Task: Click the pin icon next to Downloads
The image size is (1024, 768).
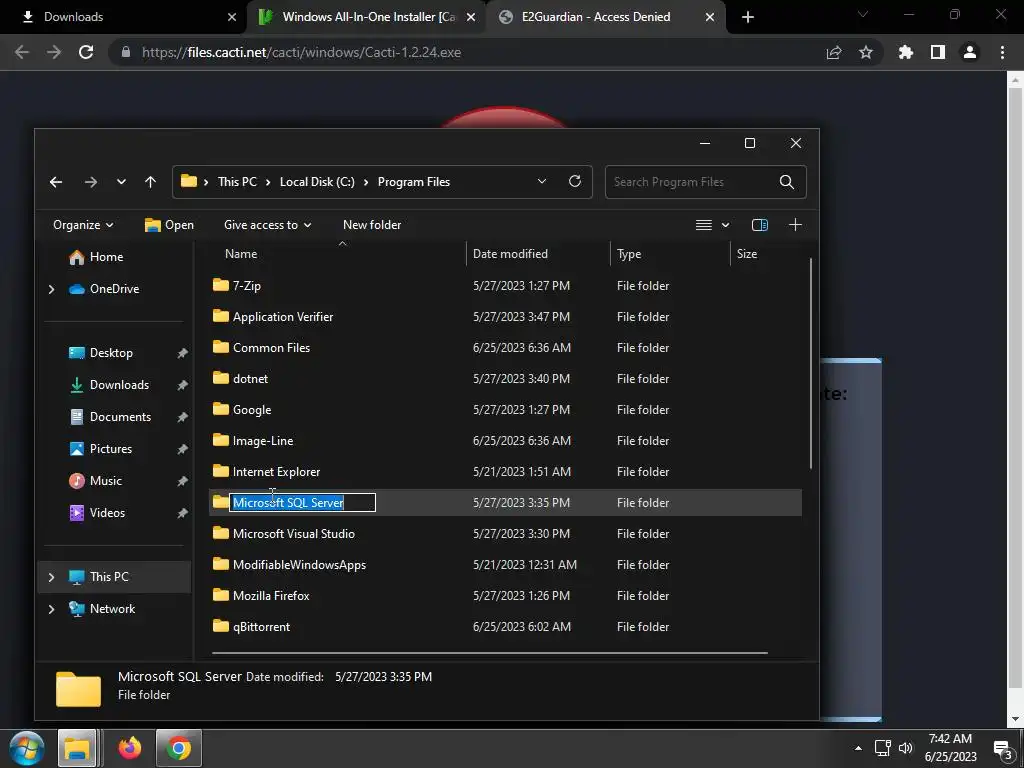Action: [182, 385]
